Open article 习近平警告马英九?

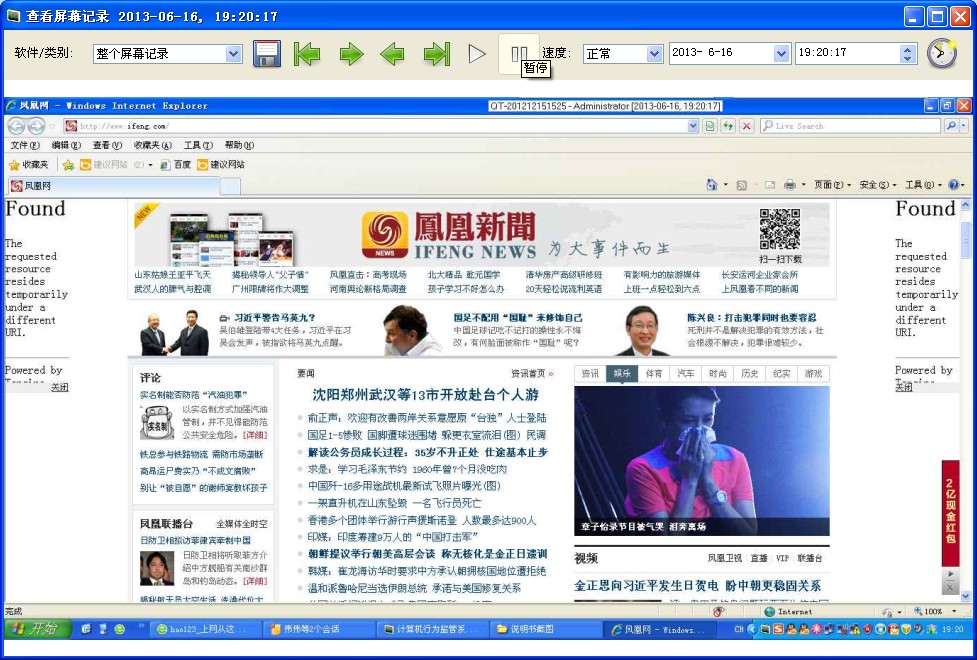coord(274,318)
